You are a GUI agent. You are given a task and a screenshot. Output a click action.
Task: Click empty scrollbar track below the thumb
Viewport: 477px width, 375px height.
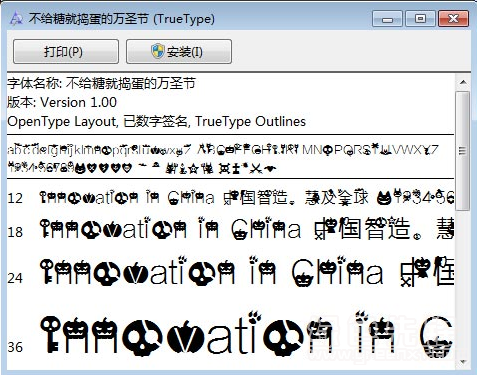point(463,283)
